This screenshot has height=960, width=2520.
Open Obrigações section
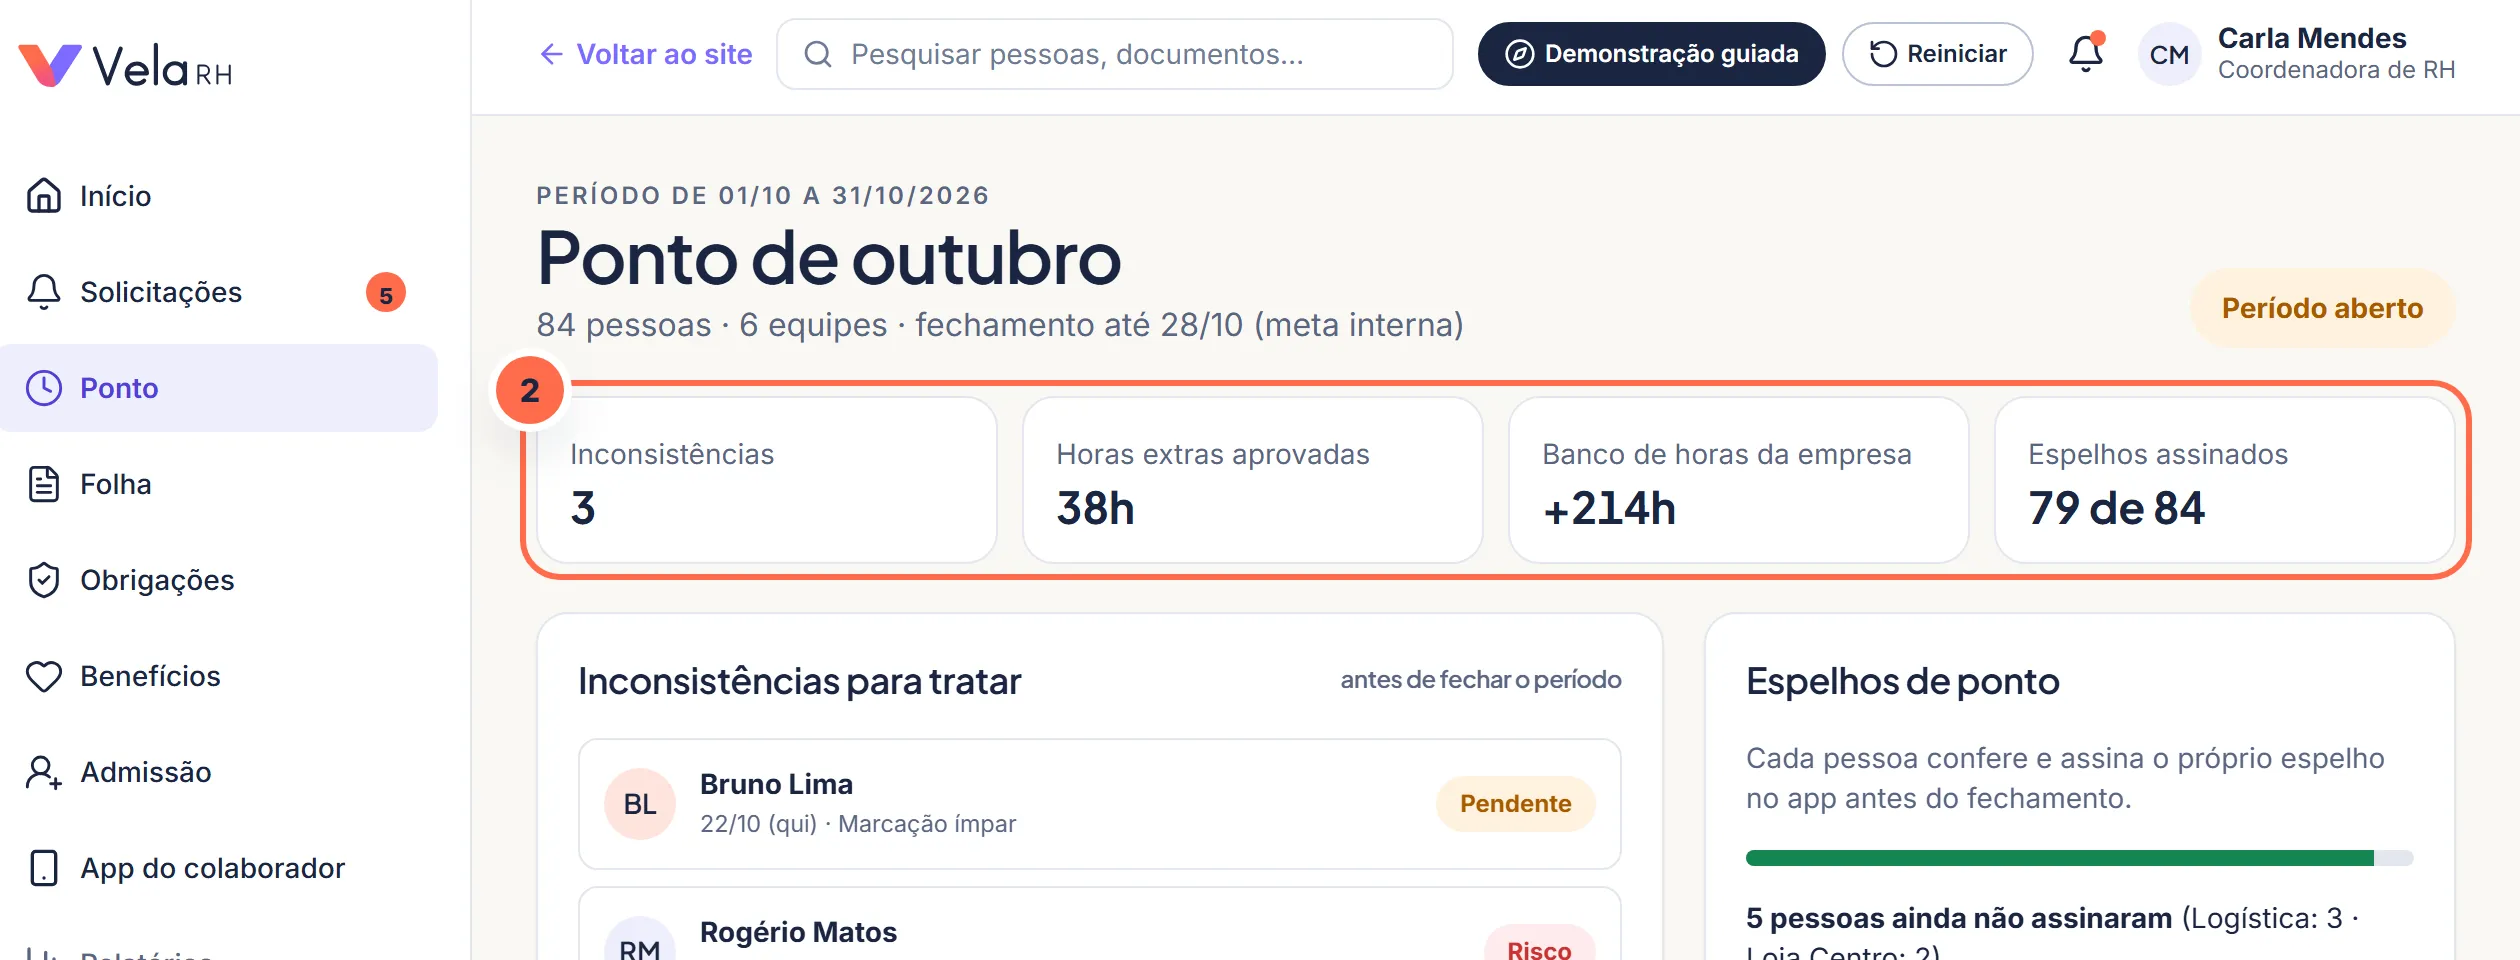coord(219,580)
